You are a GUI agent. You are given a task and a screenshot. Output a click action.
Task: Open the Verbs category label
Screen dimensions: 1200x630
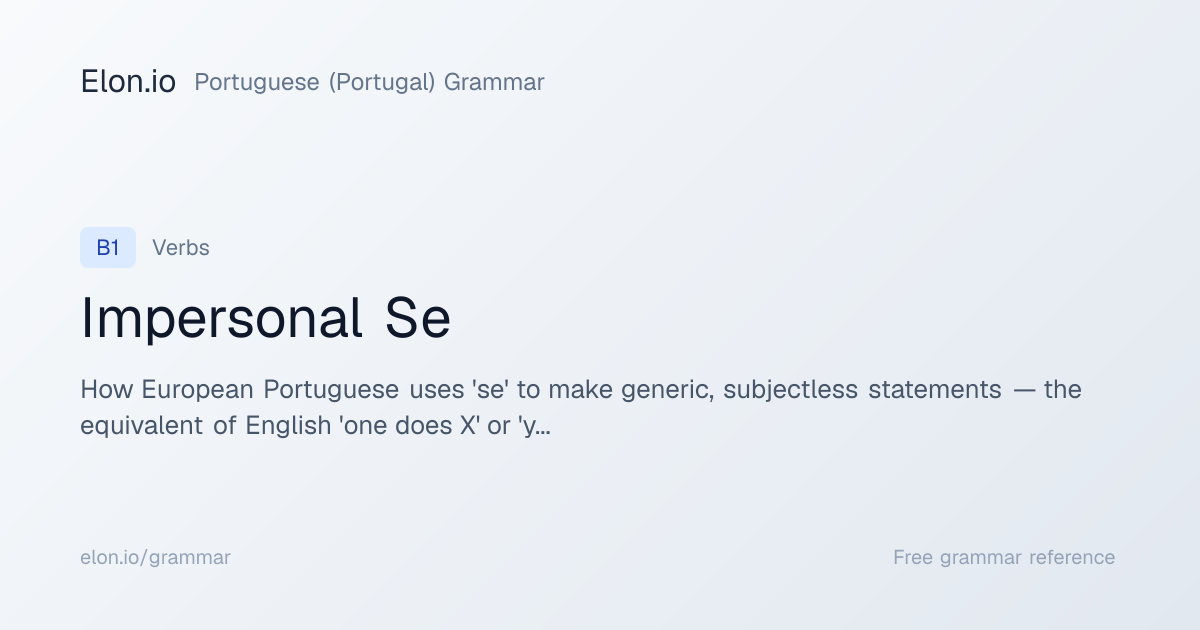181,248
